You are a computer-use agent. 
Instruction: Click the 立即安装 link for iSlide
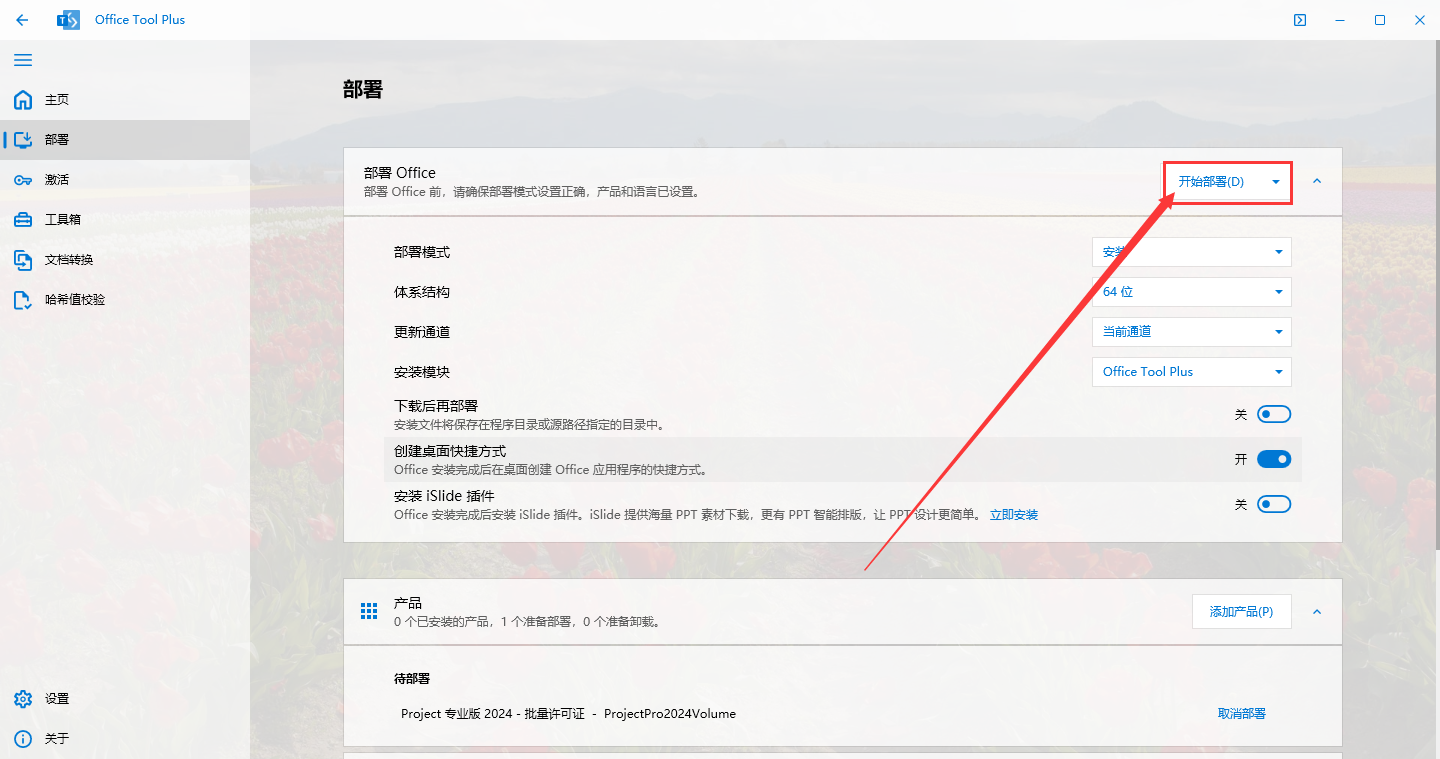1014,514
